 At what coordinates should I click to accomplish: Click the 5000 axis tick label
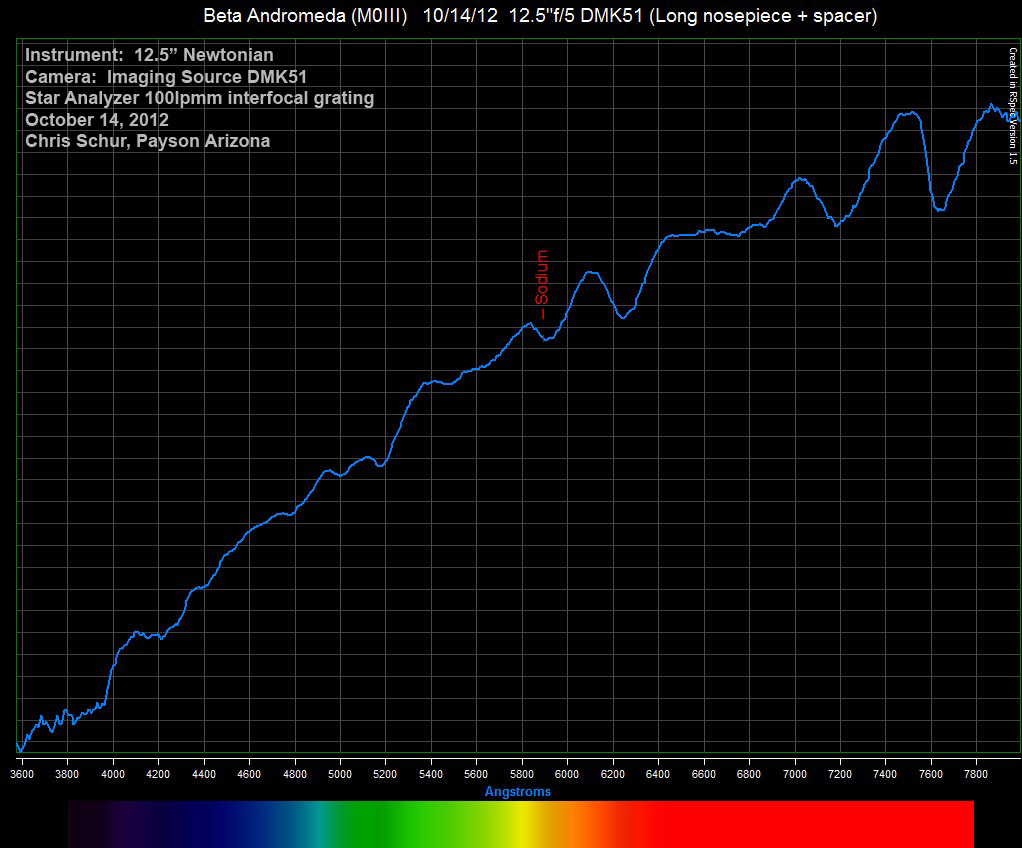pyautogui.click(x=340, y=774)
